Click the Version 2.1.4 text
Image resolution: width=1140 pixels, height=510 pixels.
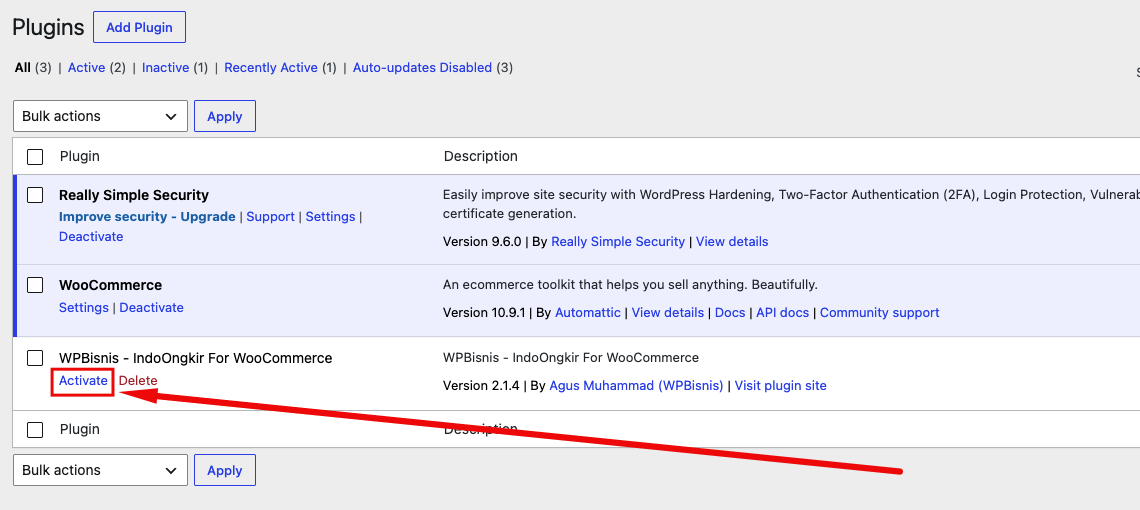pyautogui.click(x=481, y=386)
